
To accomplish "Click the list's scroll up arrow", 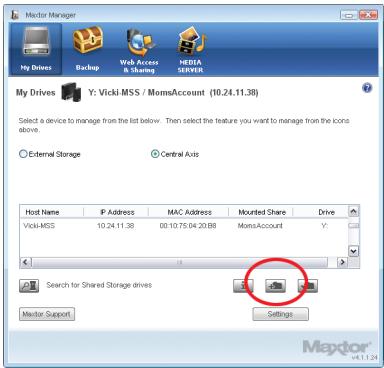I will click(353, 211).
